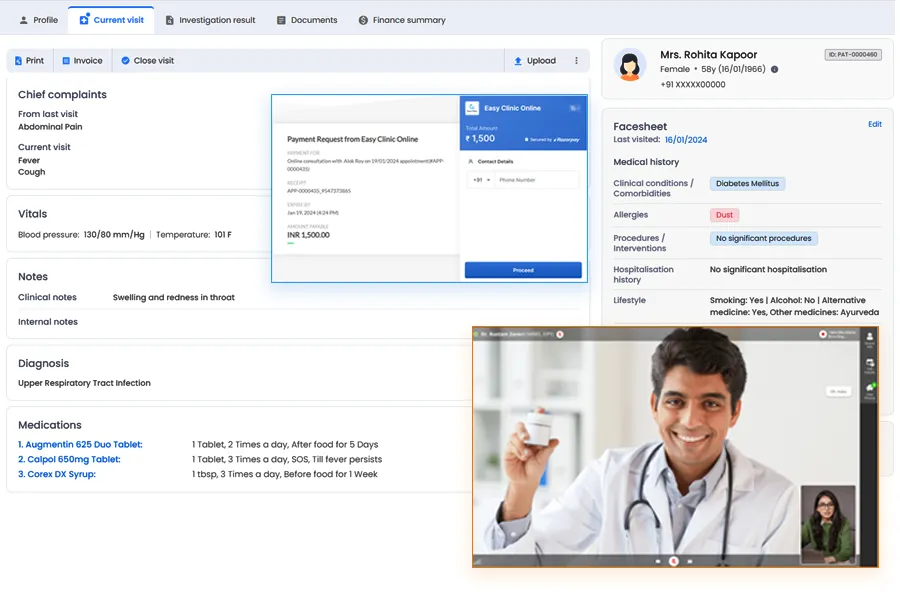Hang up using the red end-call button
The image size is (900, 608).
pyautogui.click(x=673, y=560)
